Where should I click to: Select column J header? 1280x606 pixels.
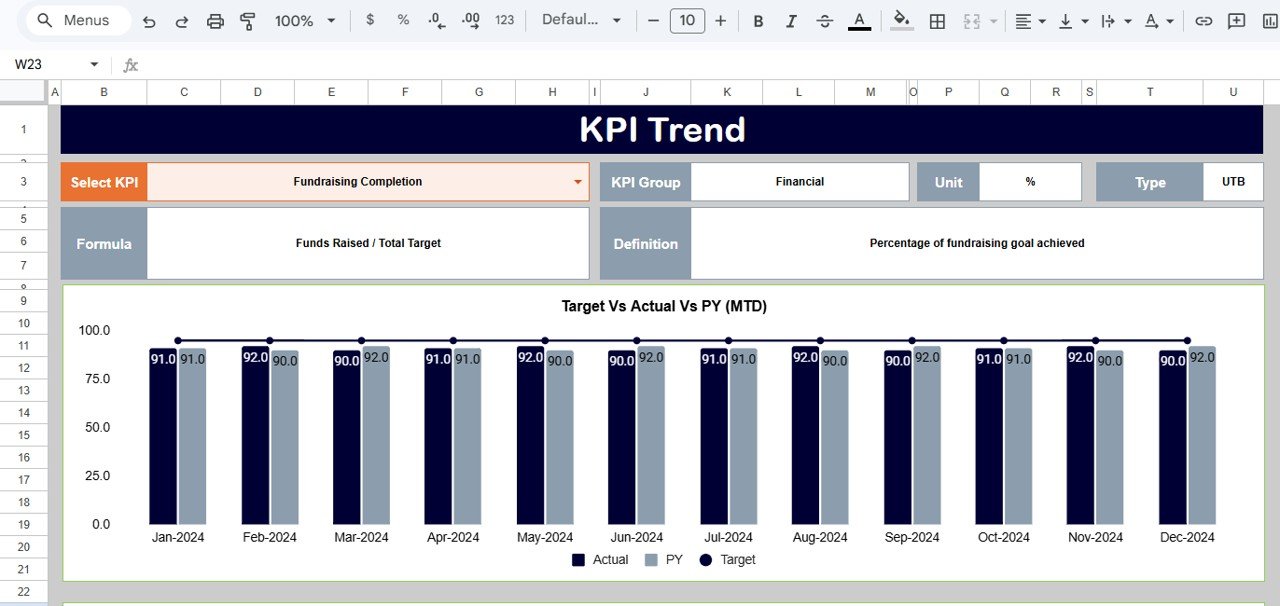pyautogui.click(x=646, y=92)
